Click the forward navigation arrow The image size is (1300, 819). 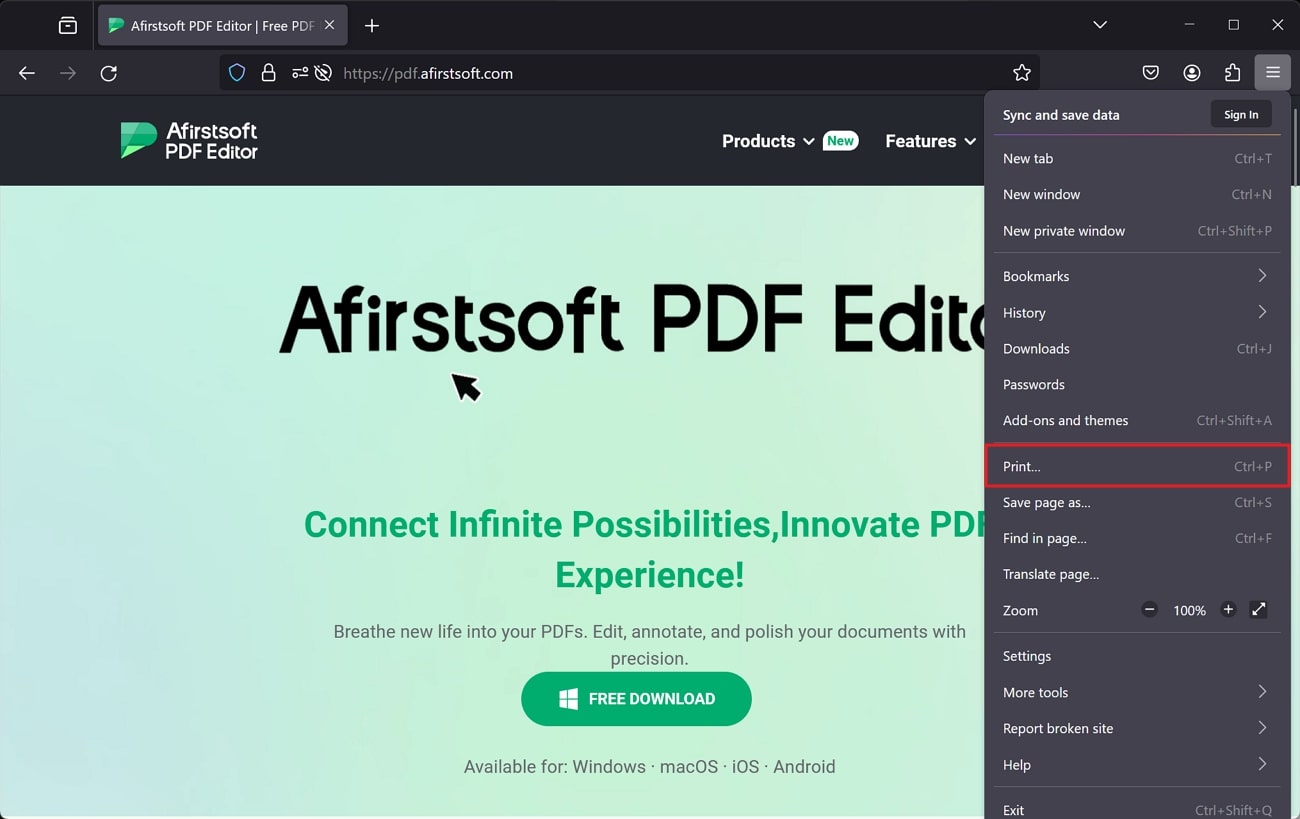pos(68,73)
